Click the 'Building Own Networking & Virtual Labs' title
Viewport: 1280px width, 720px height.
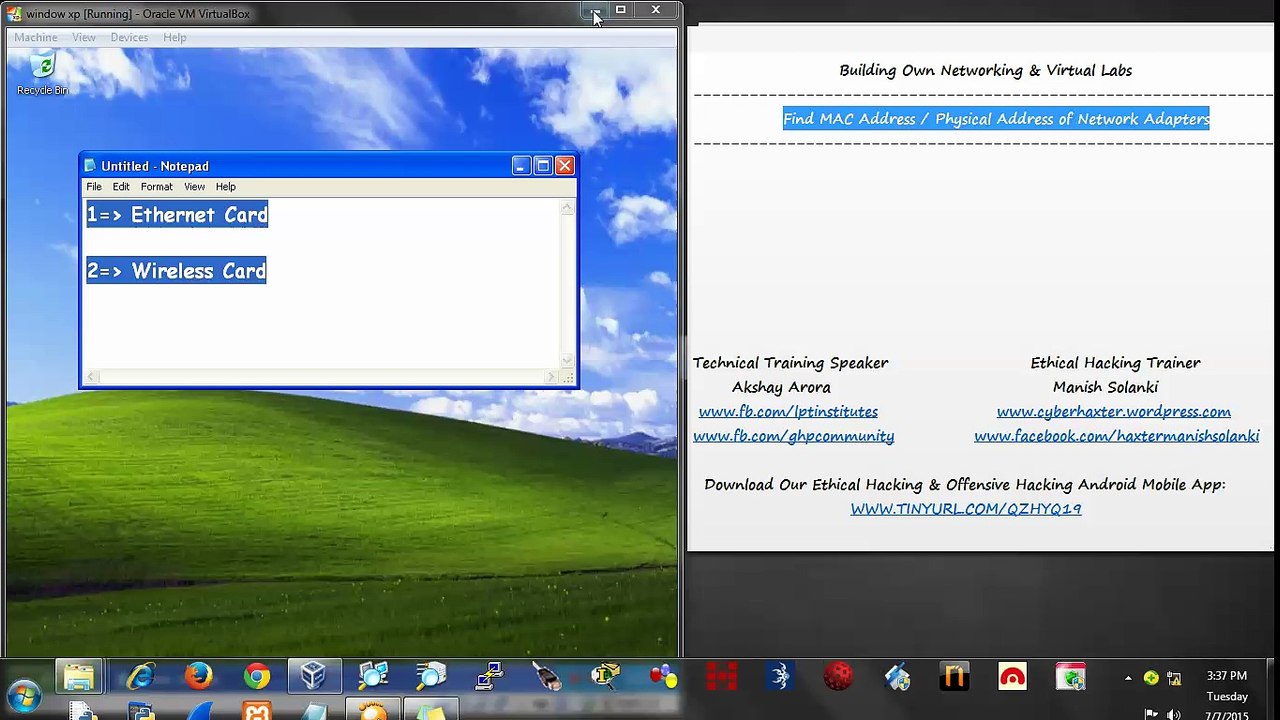(x=986, y=71)
